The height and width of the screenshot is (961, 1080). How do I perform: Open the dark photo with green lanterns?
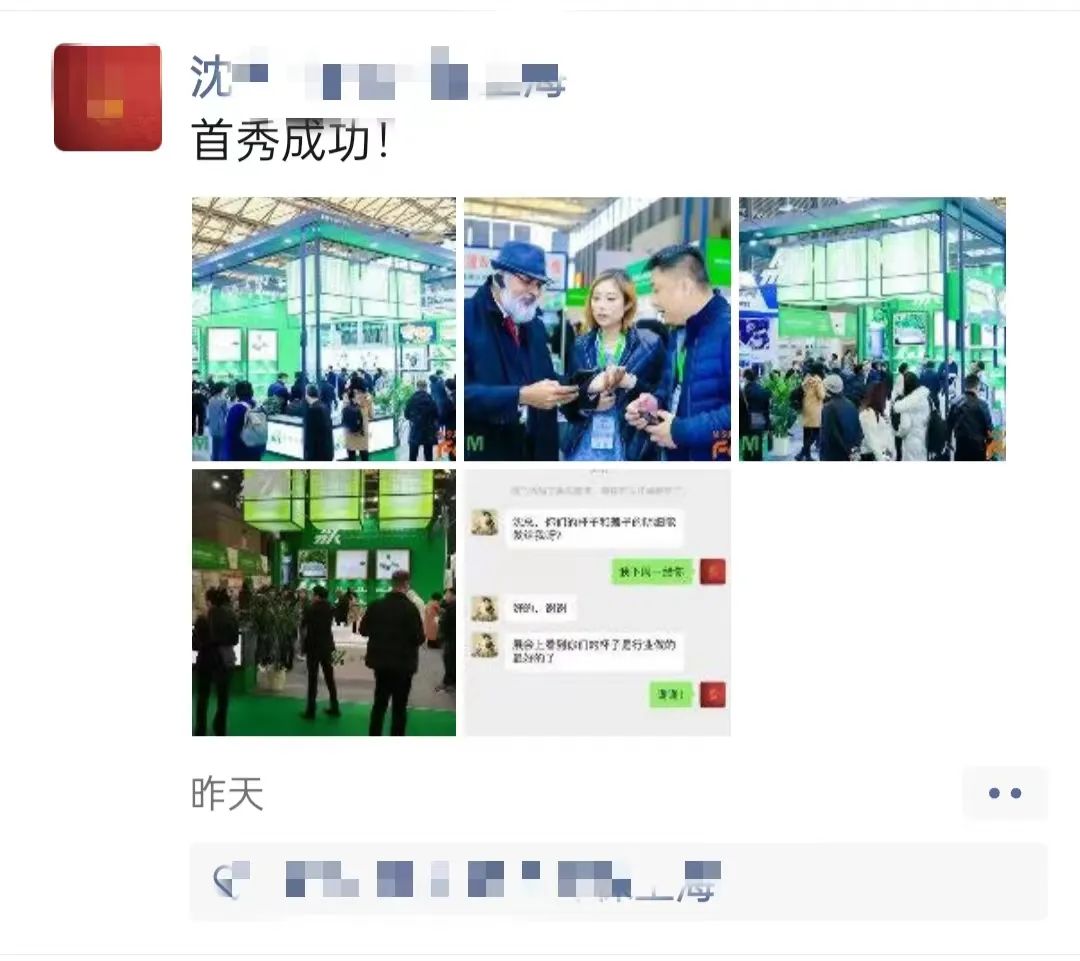(324, 603)
